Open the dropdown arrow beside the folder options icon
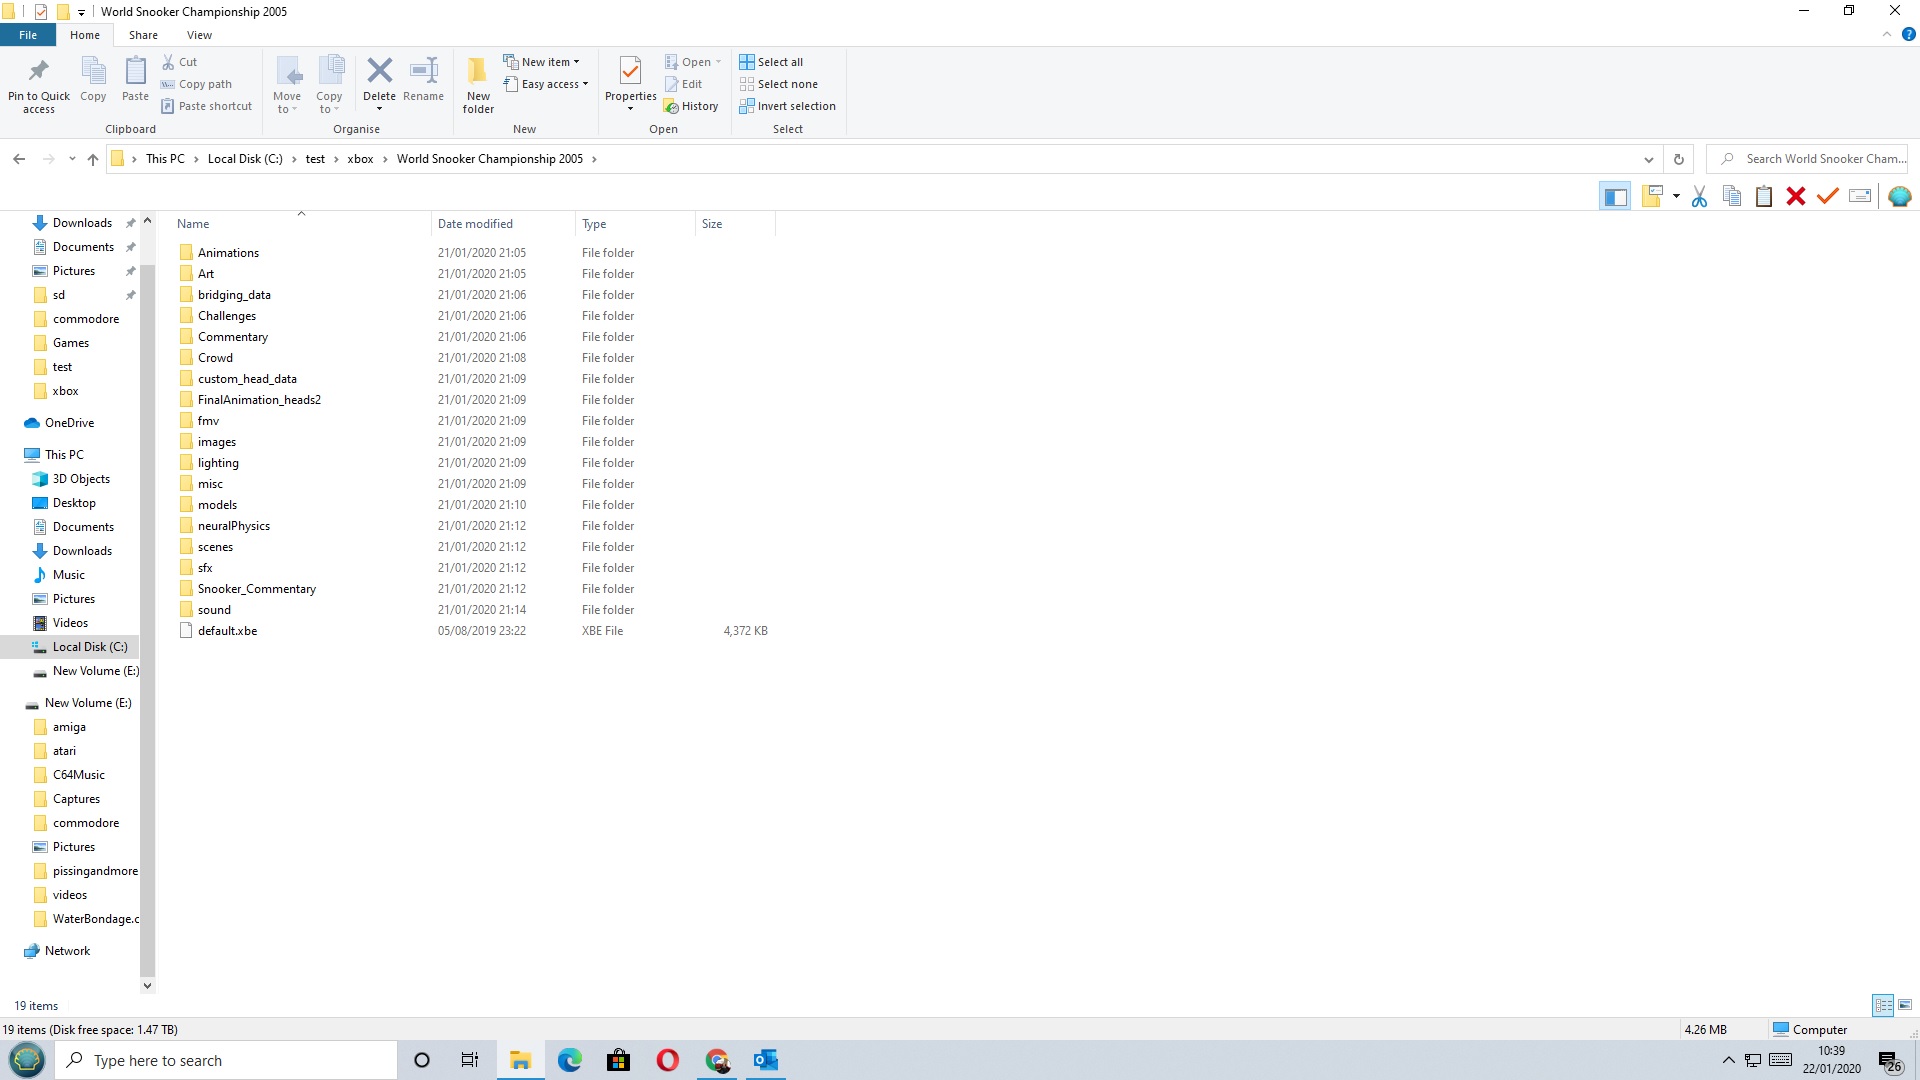 1676,197
